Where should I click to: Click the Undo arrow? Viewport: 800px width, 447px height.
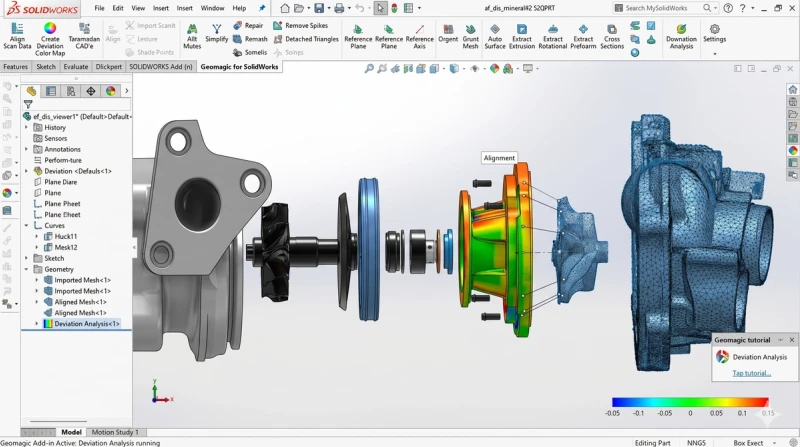[359, 8]
